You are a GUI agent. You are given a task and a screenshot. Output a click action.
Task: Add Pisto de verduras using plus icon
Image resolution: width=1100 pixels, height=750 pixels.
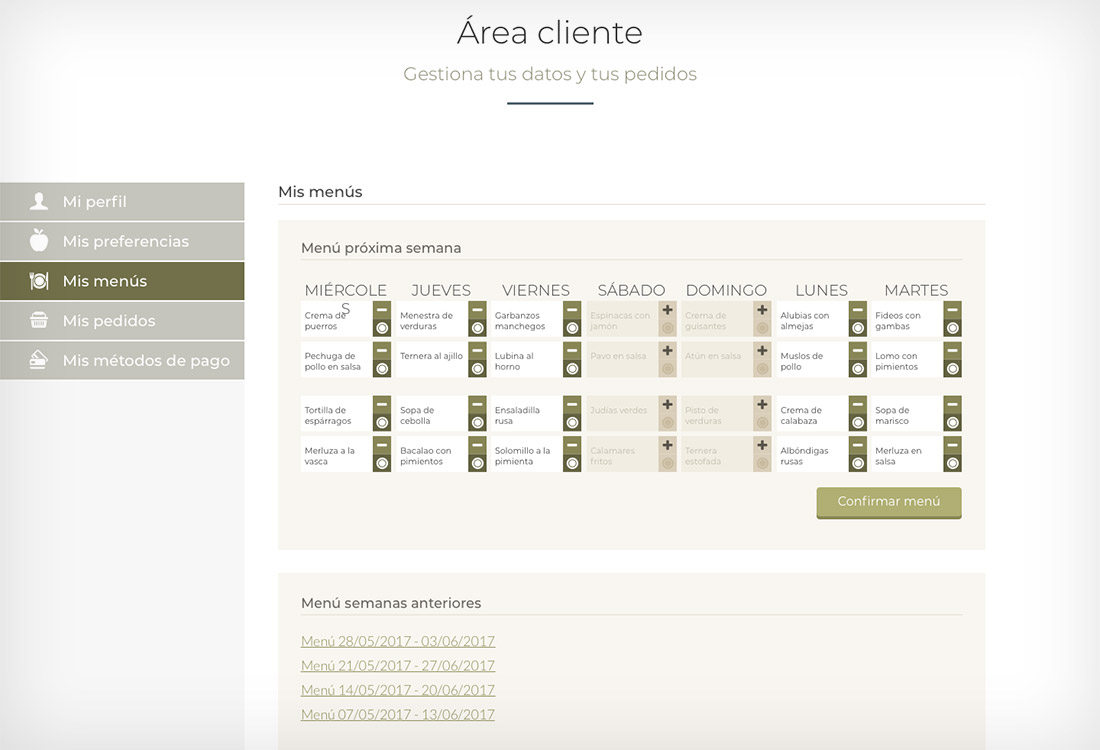pyautogui.click(x=762, y=405)
